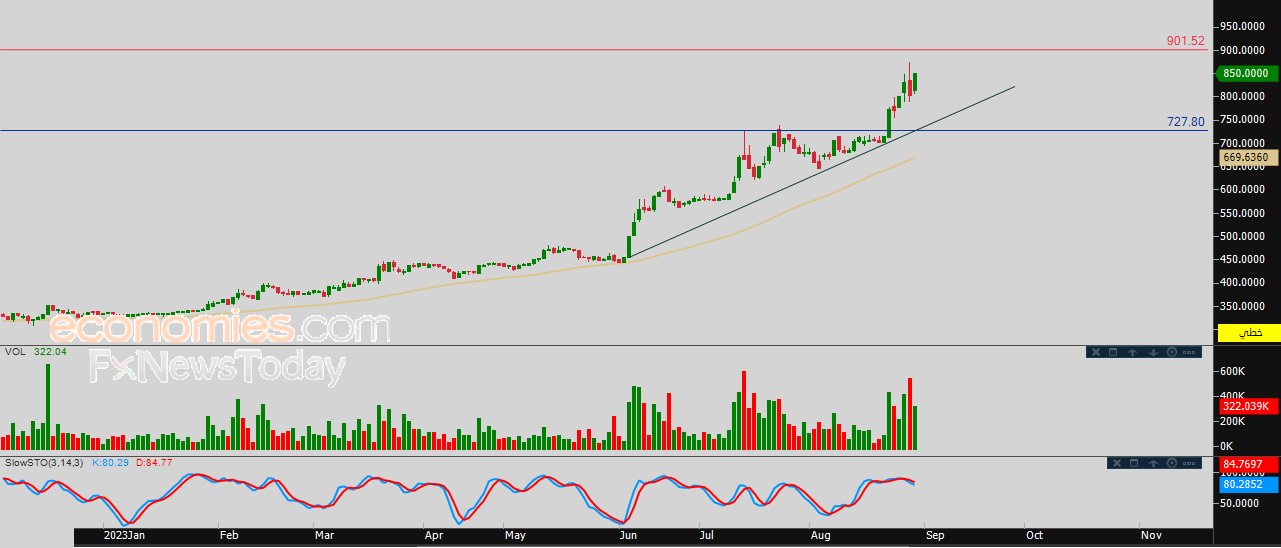Viewport: 1281px width, 548px height.
Task: Click the 322.04 volume value
Action: [50, 352]
